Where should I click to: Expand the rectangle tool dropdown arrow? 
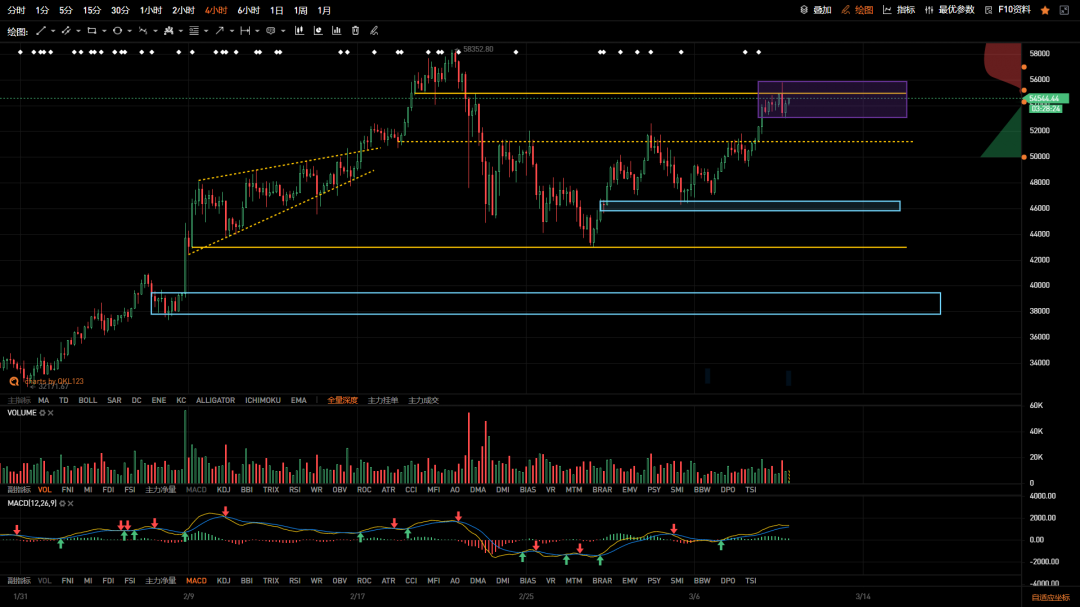[x=104, y=31]
